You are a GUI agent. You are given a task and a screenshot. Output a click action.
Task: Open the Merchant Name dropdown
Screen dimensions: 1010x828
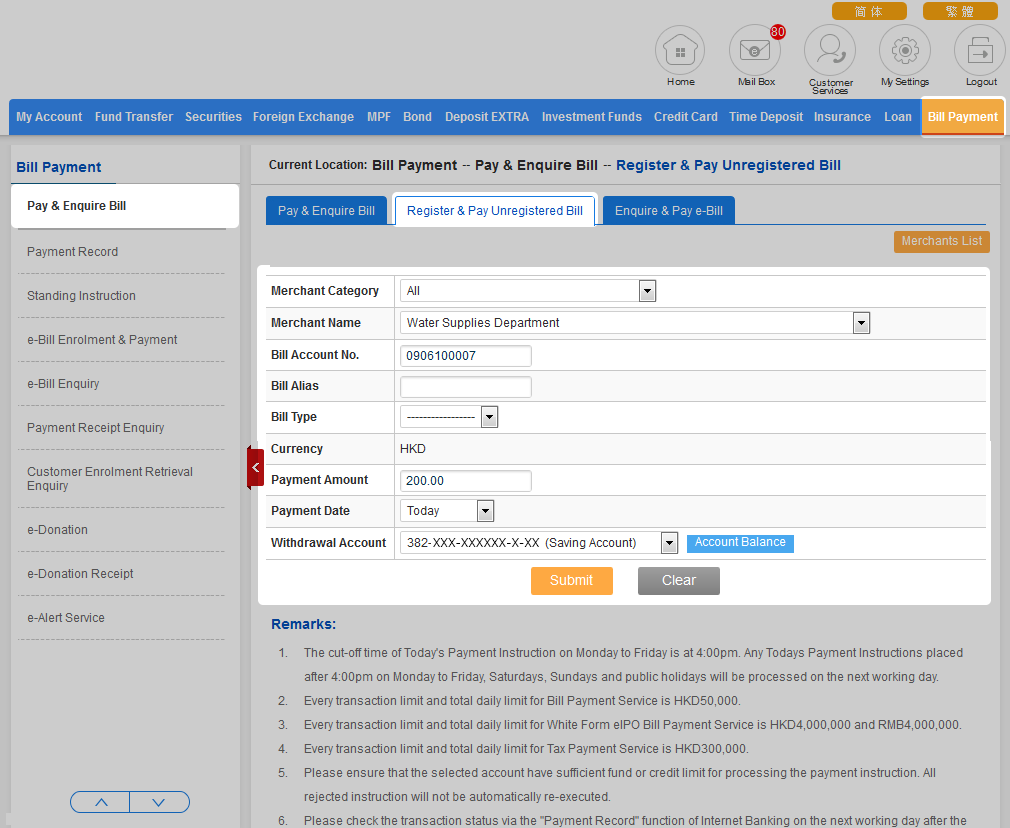point(861,323)
